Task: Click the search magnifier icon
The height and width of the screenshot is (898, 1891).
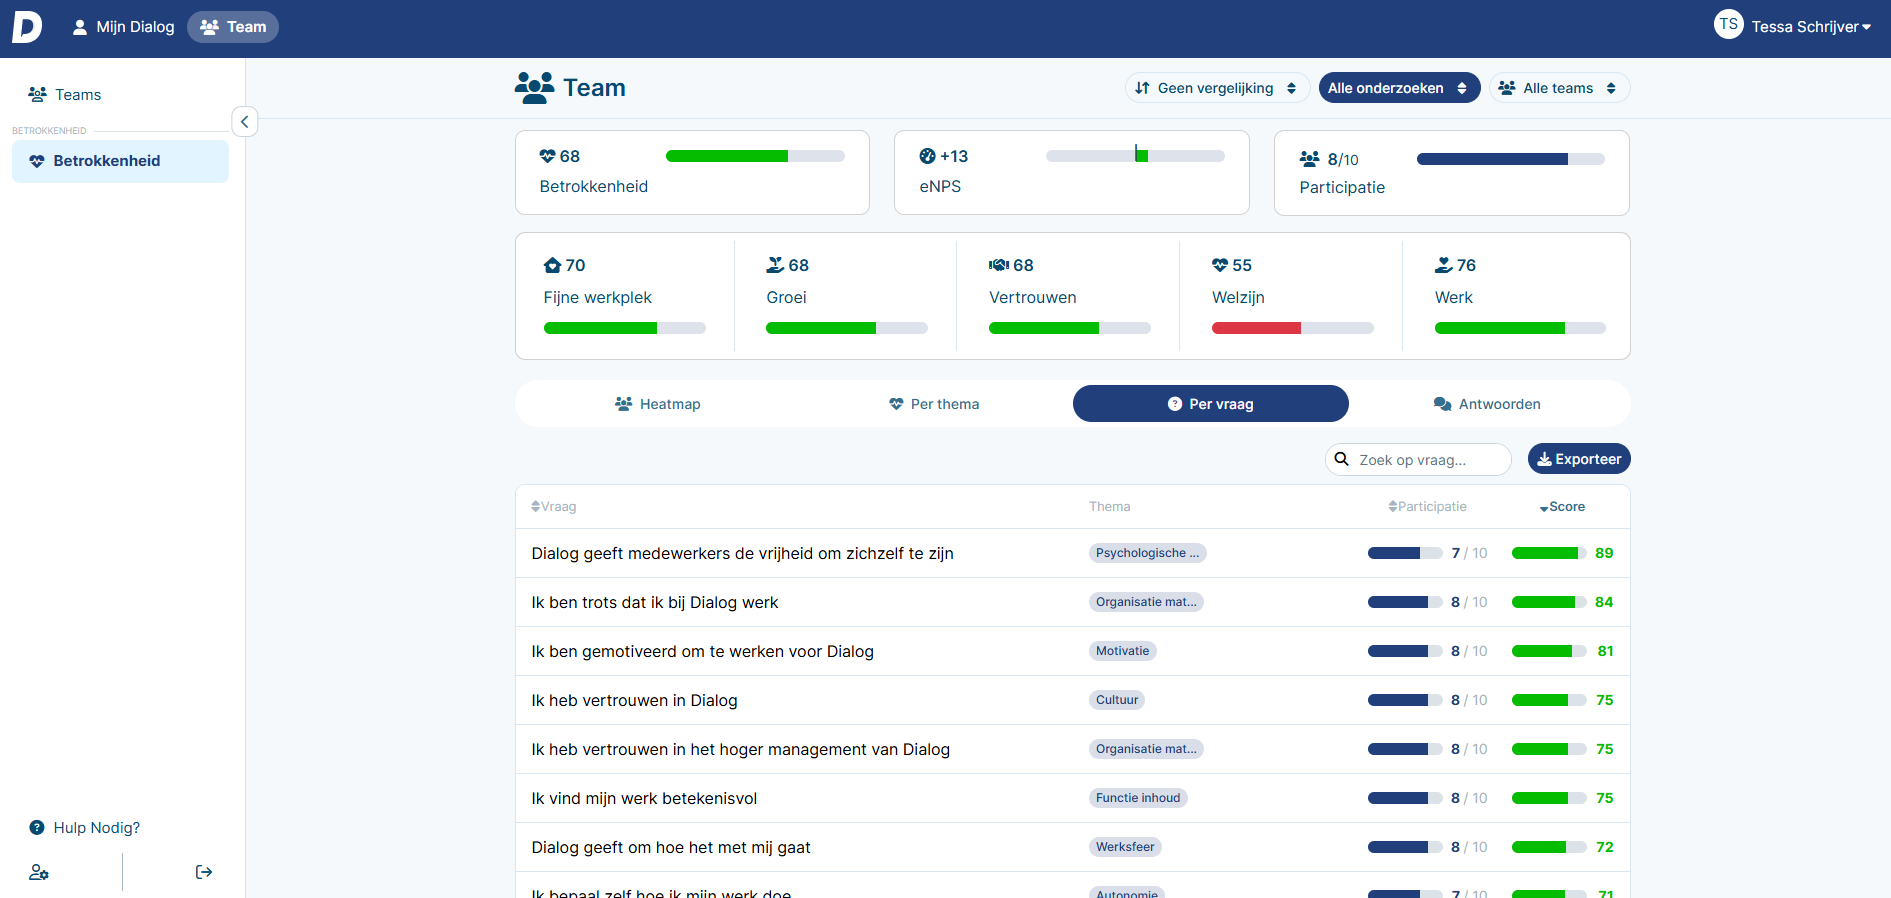Action: click(x=1342, y=459)
